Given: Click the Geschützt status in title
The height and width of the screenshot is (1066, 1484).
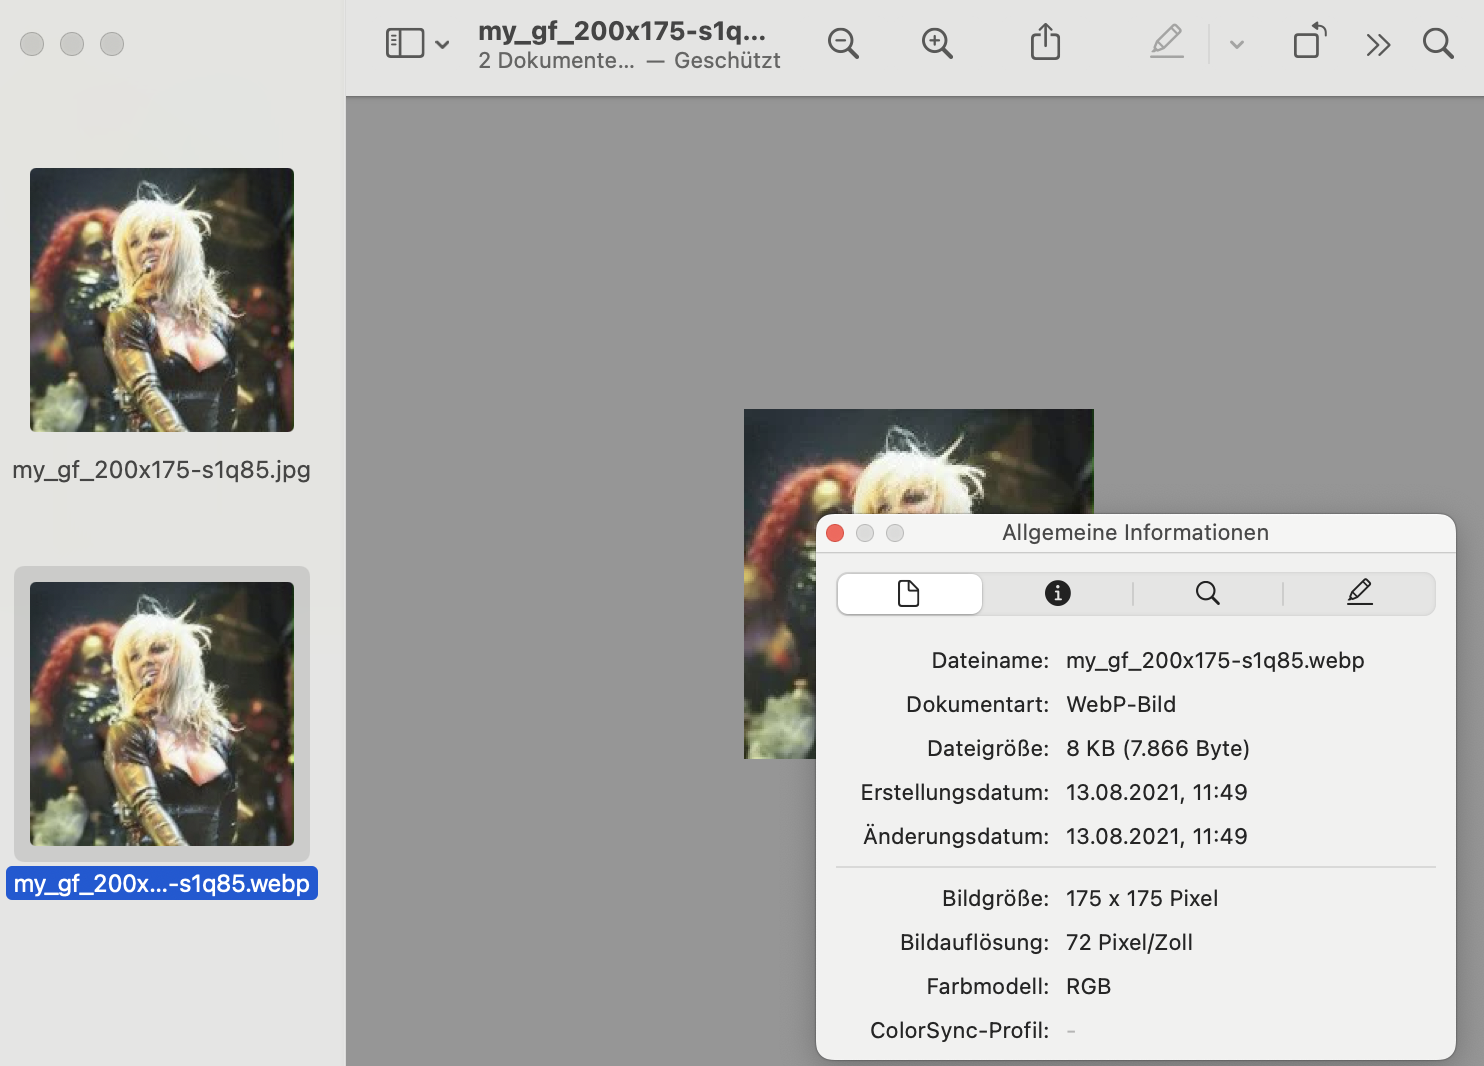Looking at the screenshot, I should 727,60.
